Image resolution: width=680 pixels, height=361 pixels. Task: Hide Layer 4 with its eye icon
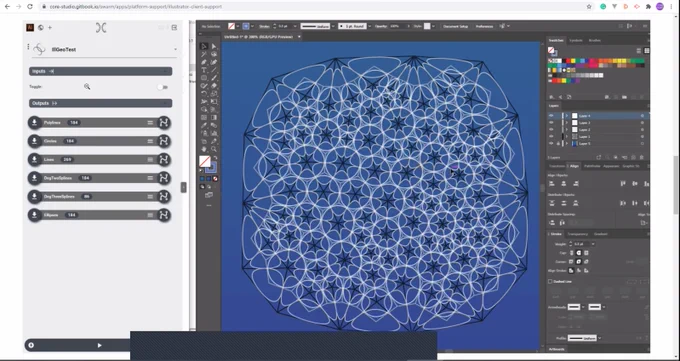click(x=551, y=116)
